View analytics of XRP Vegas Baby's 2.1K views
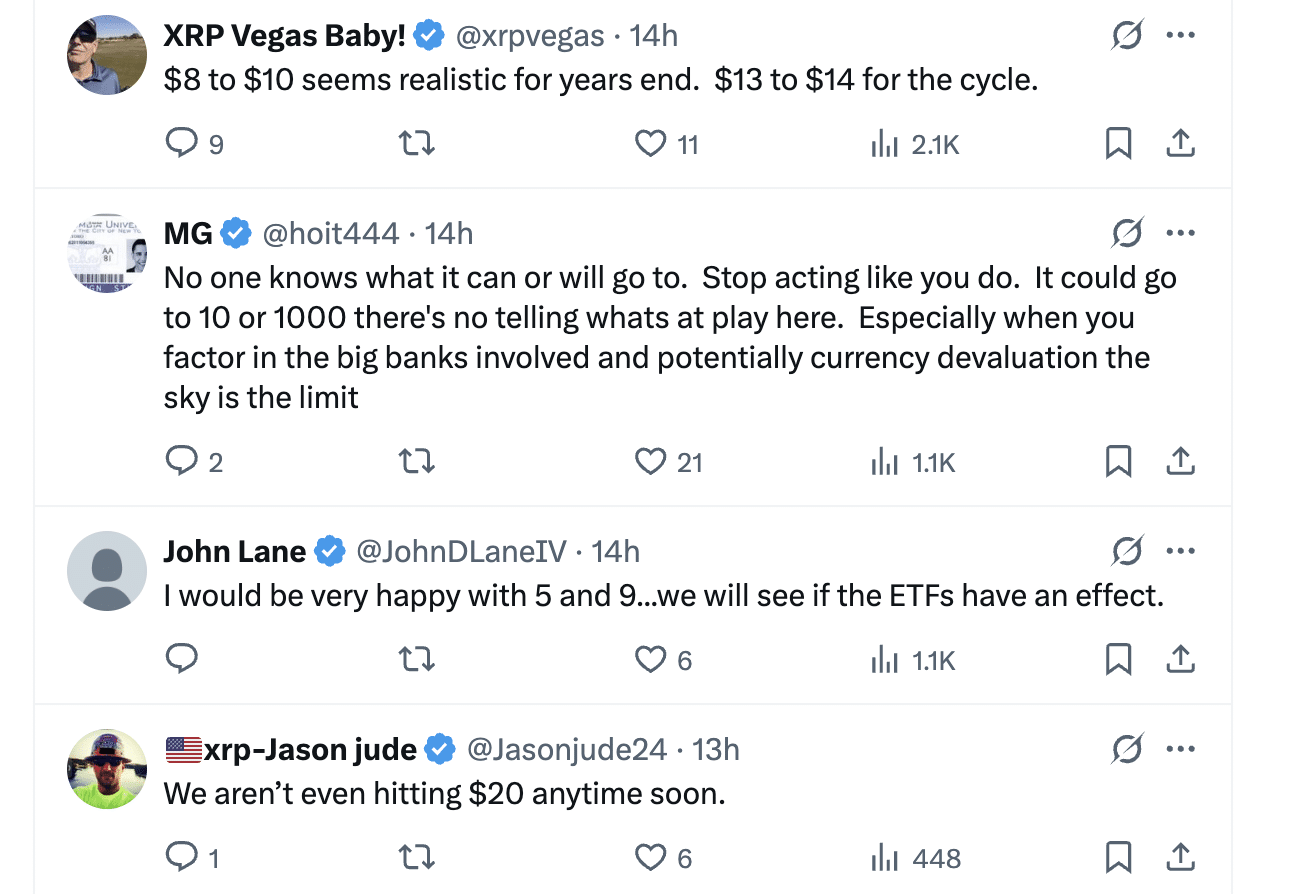This screenshot has height=894, width=1310. [915, 145]
